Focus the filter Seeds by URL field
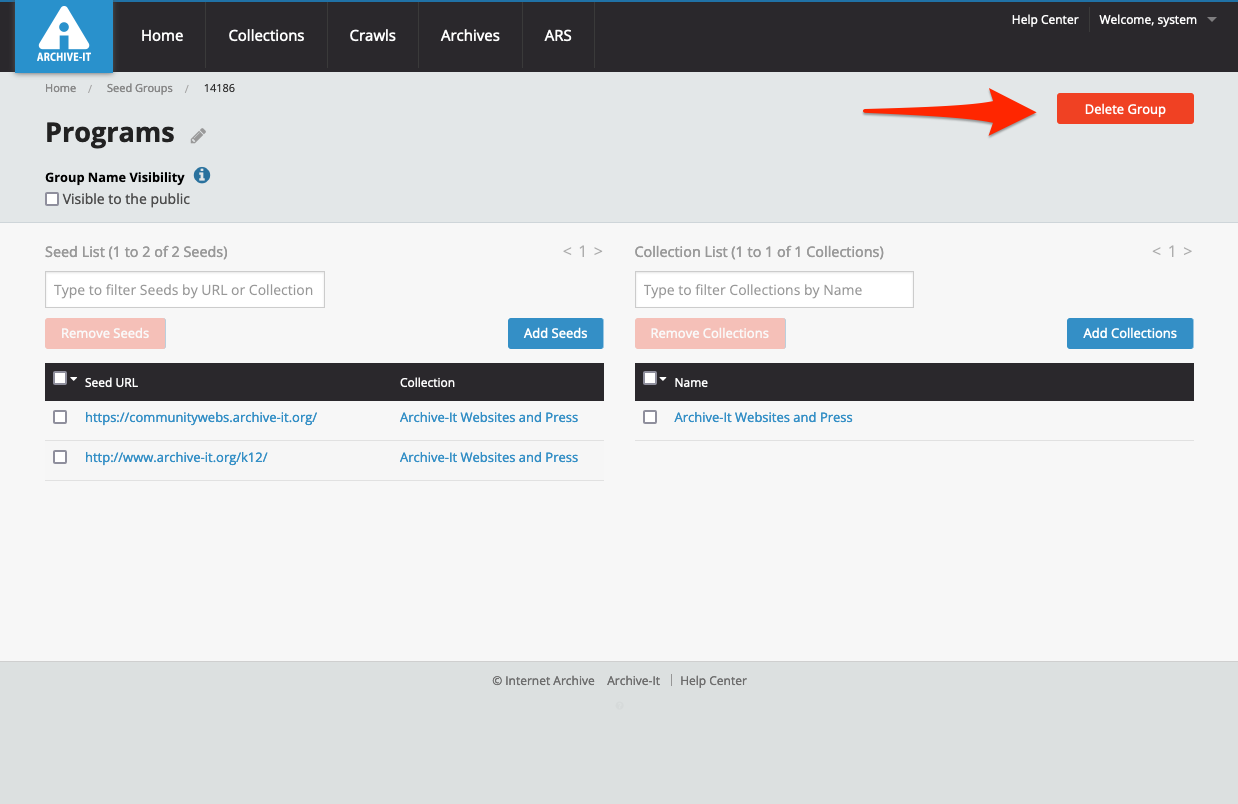Viewport: 1238px width, 804px height. (x=185, y=290)
